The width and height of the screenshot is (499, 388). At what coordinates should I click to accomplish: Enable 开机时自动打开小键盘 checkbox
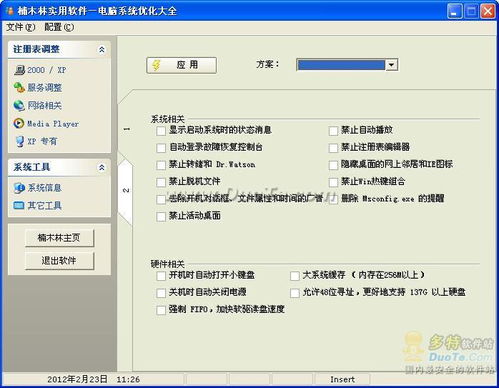(161, 276)
